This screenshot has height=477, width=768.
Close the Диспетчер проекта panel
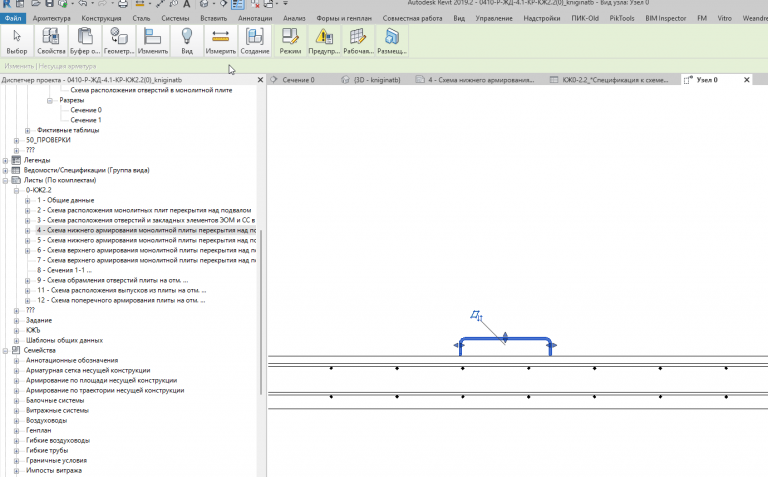click(x=260, y=80)
